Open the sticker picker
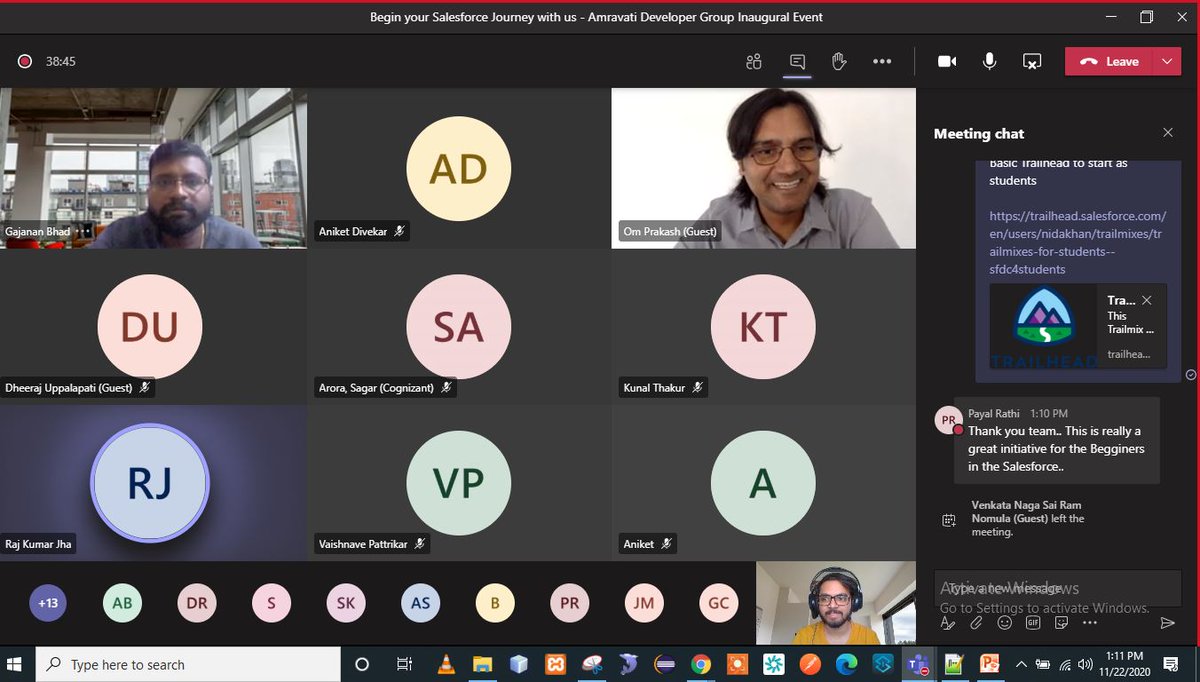Image resolution: width=1200 pixels, height=682 pixels. [1062, 623]
